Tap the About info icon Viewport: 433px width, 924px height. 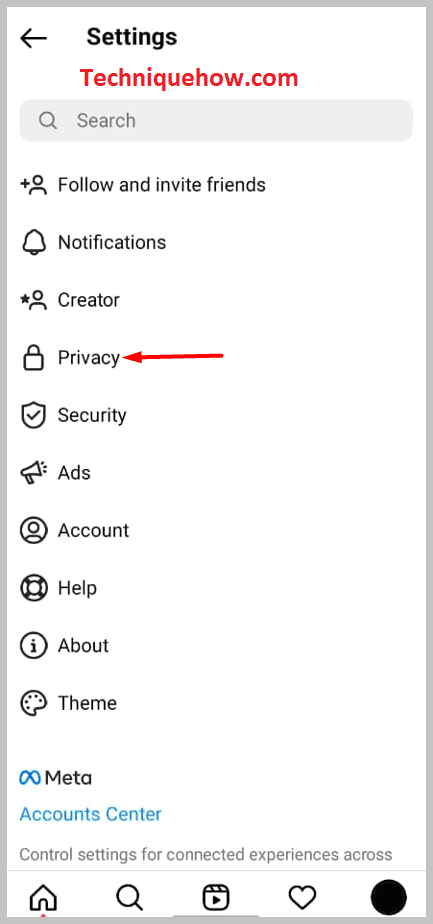tap(33, 645)
